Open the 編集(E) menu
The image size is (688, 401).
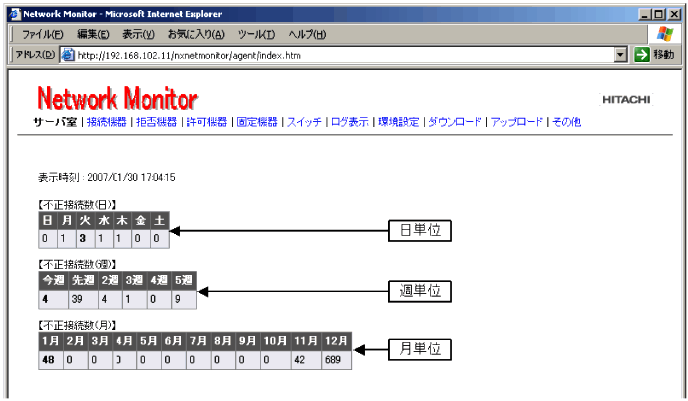coord(93,34)
